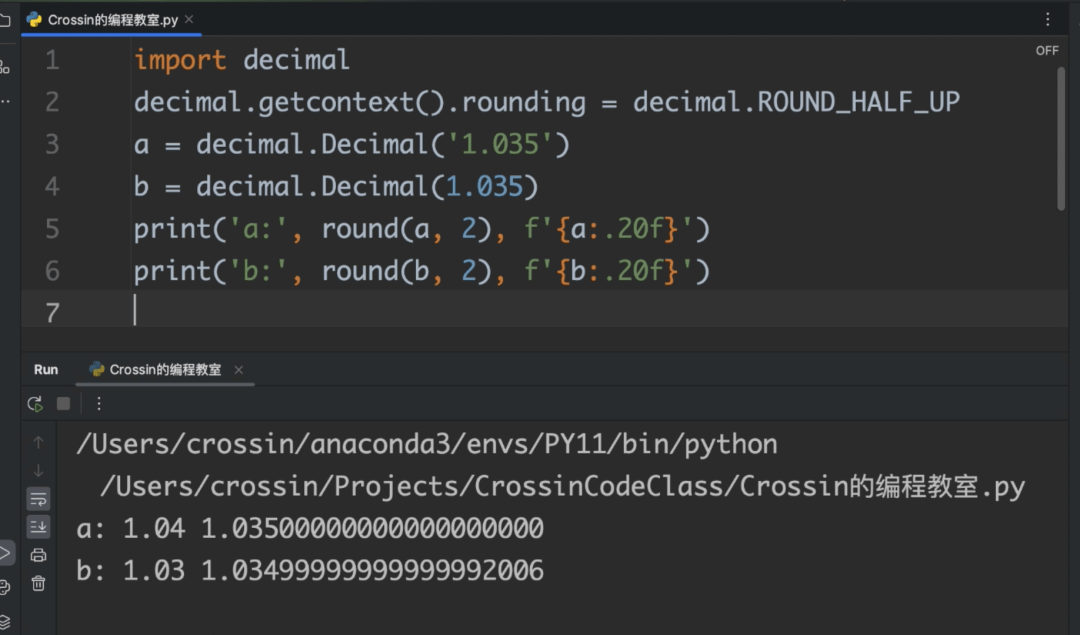Rerun the Crossin script
This screenshot has width=1080, height=635.
(35, 404)
